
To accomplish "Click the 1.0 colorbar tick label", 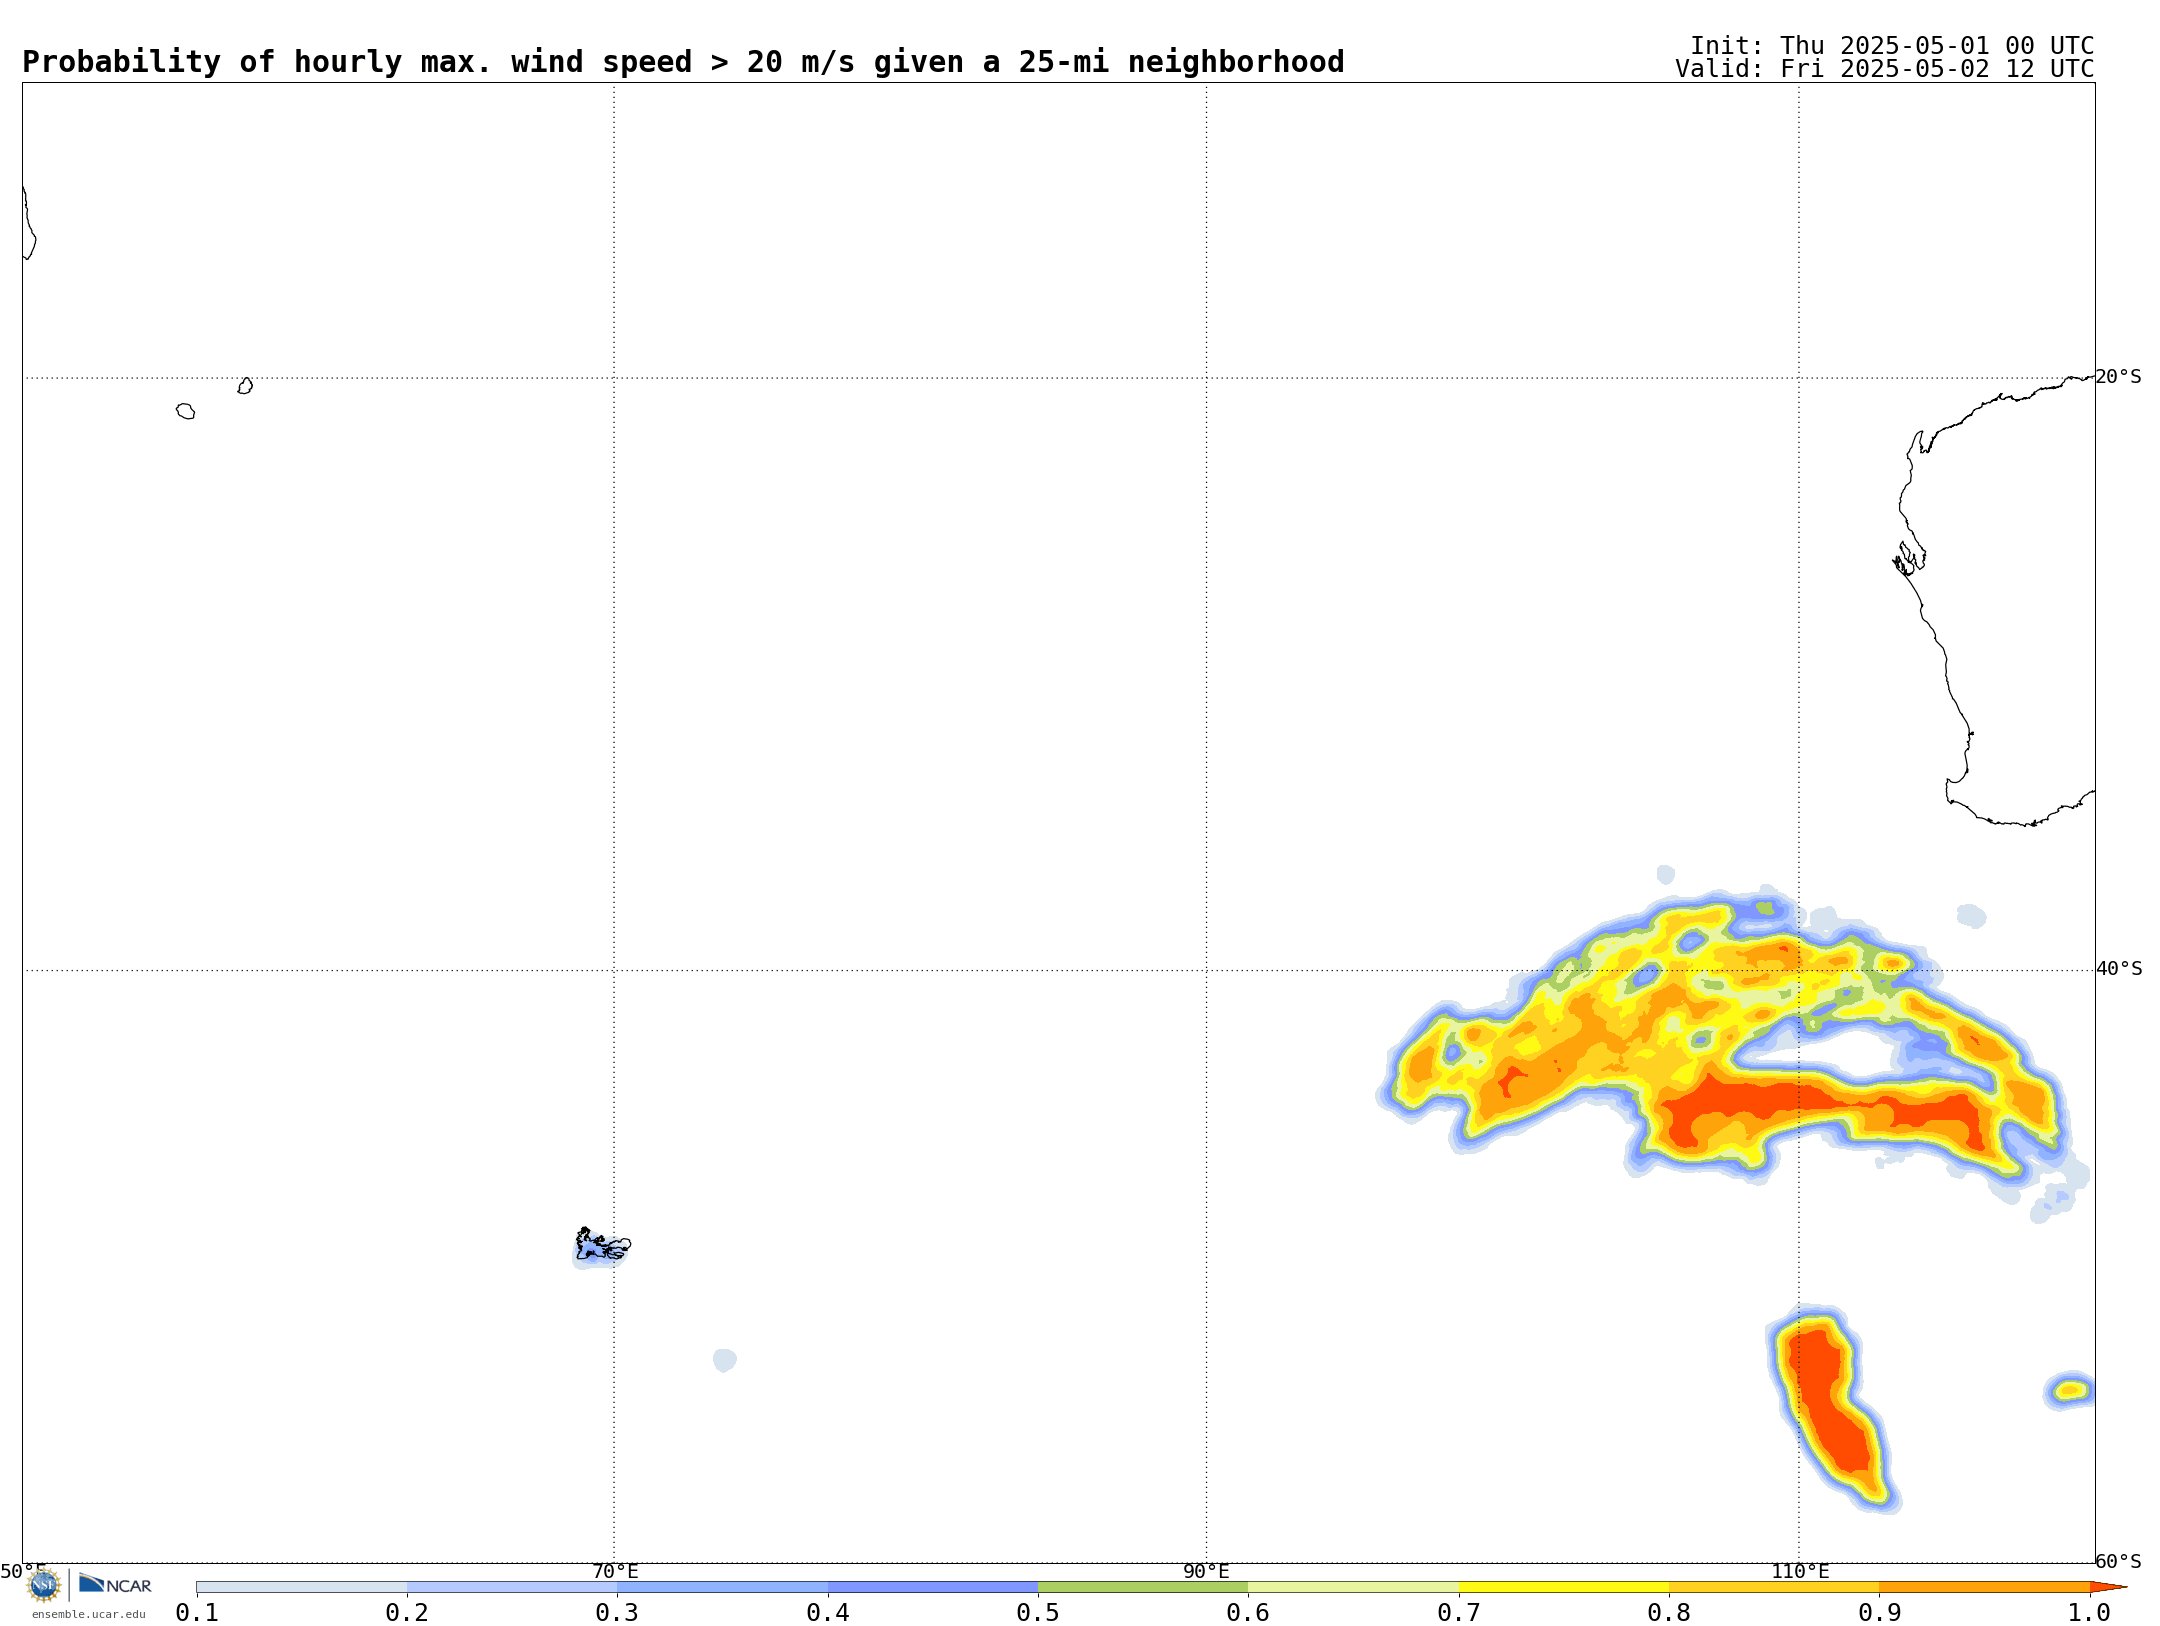I will pyautogui.click(x=2090, y=1612).
